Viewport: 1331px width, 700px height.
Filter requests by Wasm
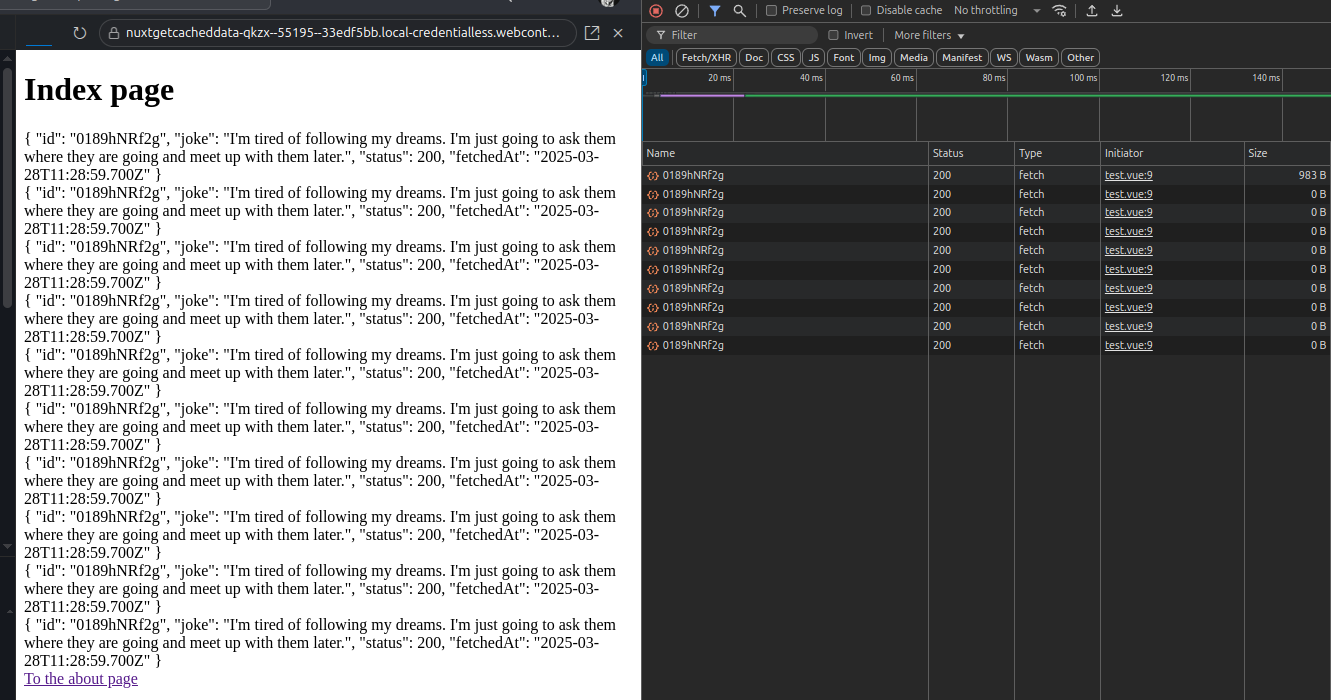coord(1039,58)
